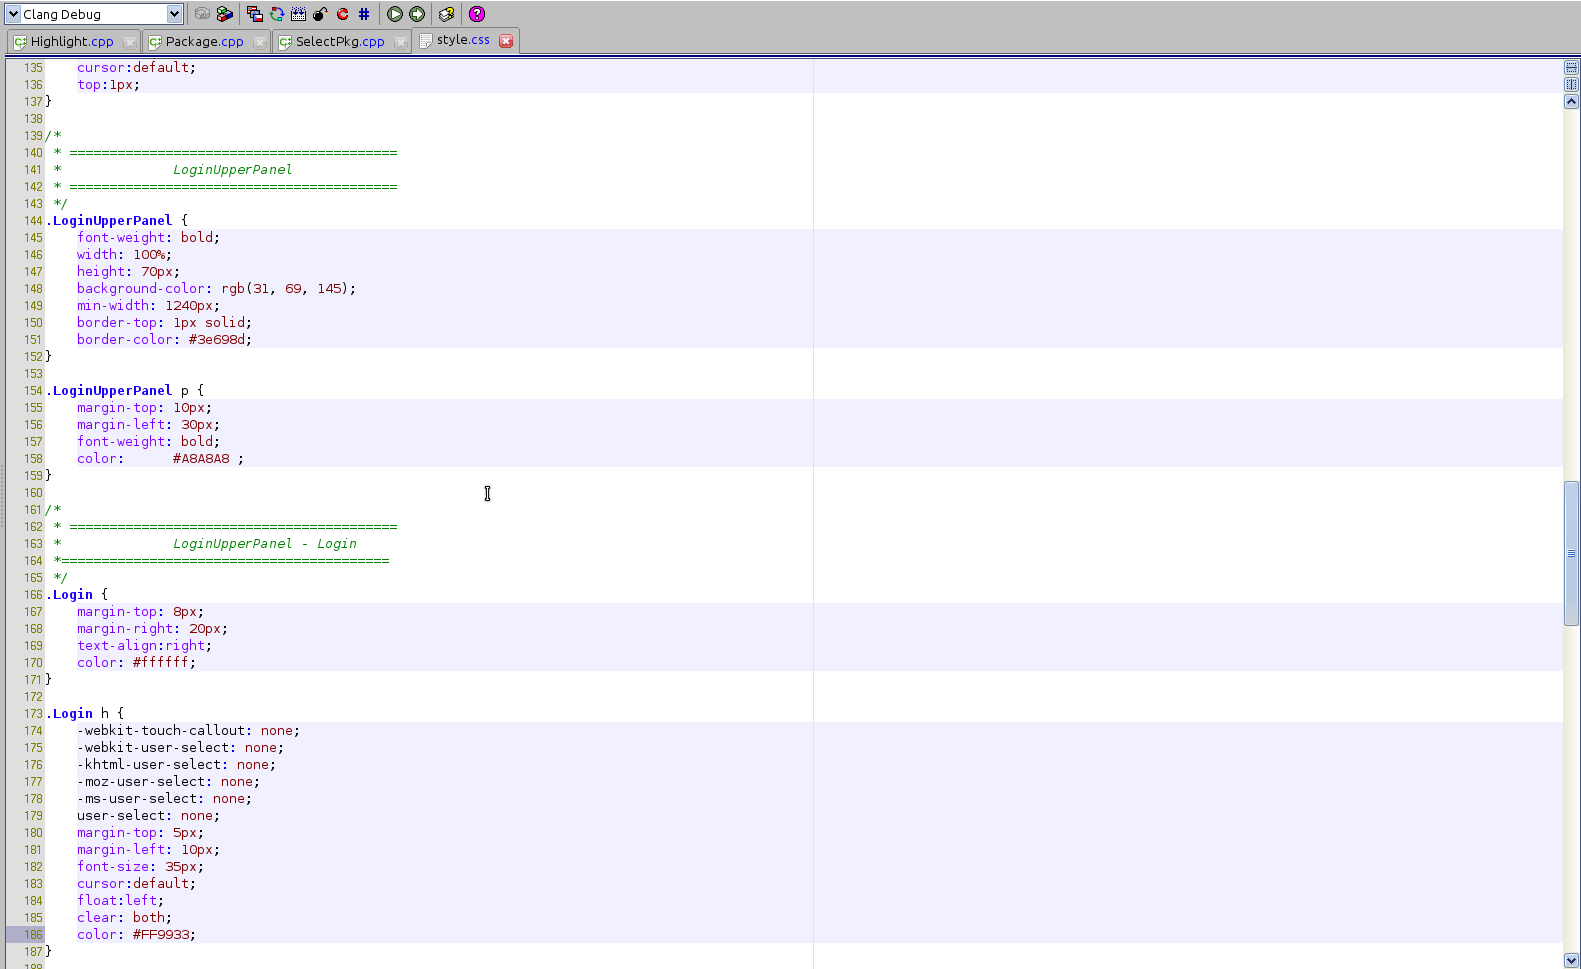Screen dimensions: 1581x969
Task: Open help via the magenta question mark
Action: (x=477, y=14)
